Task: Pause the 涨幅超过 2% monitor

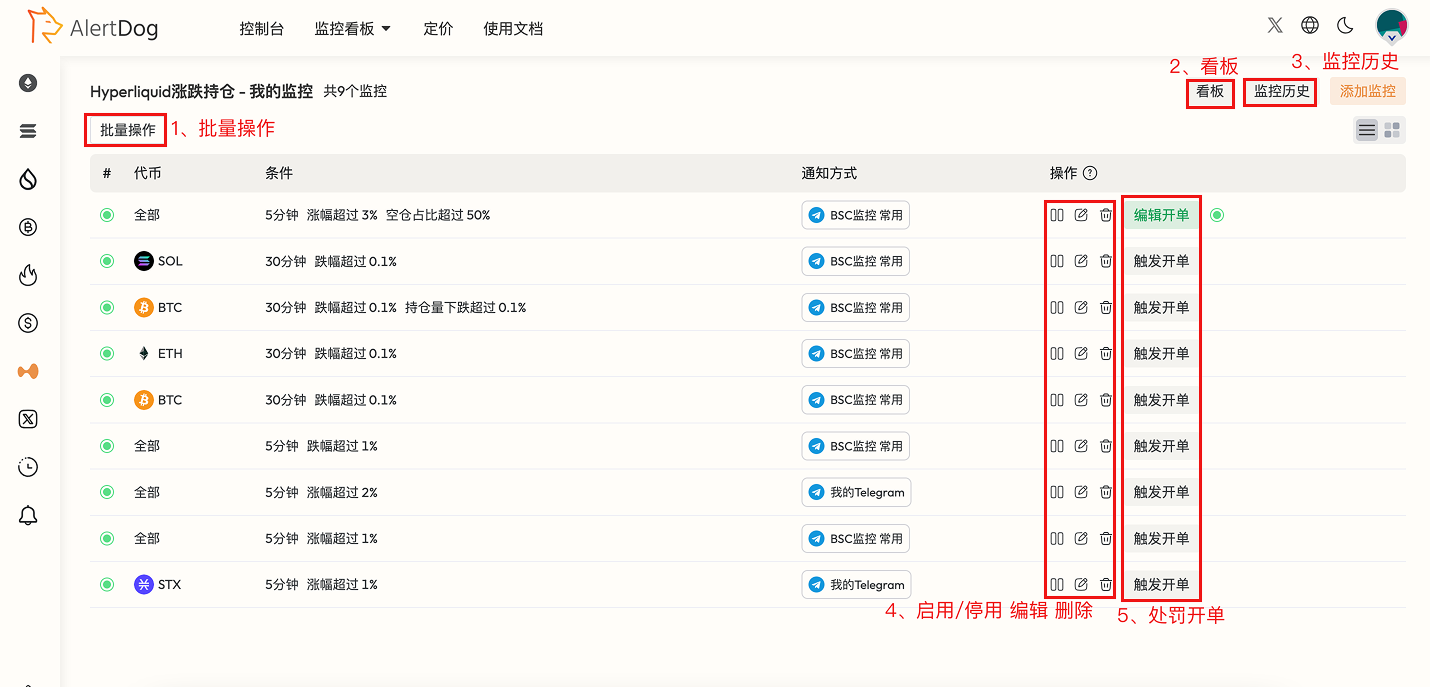Action: [1057, 492]
